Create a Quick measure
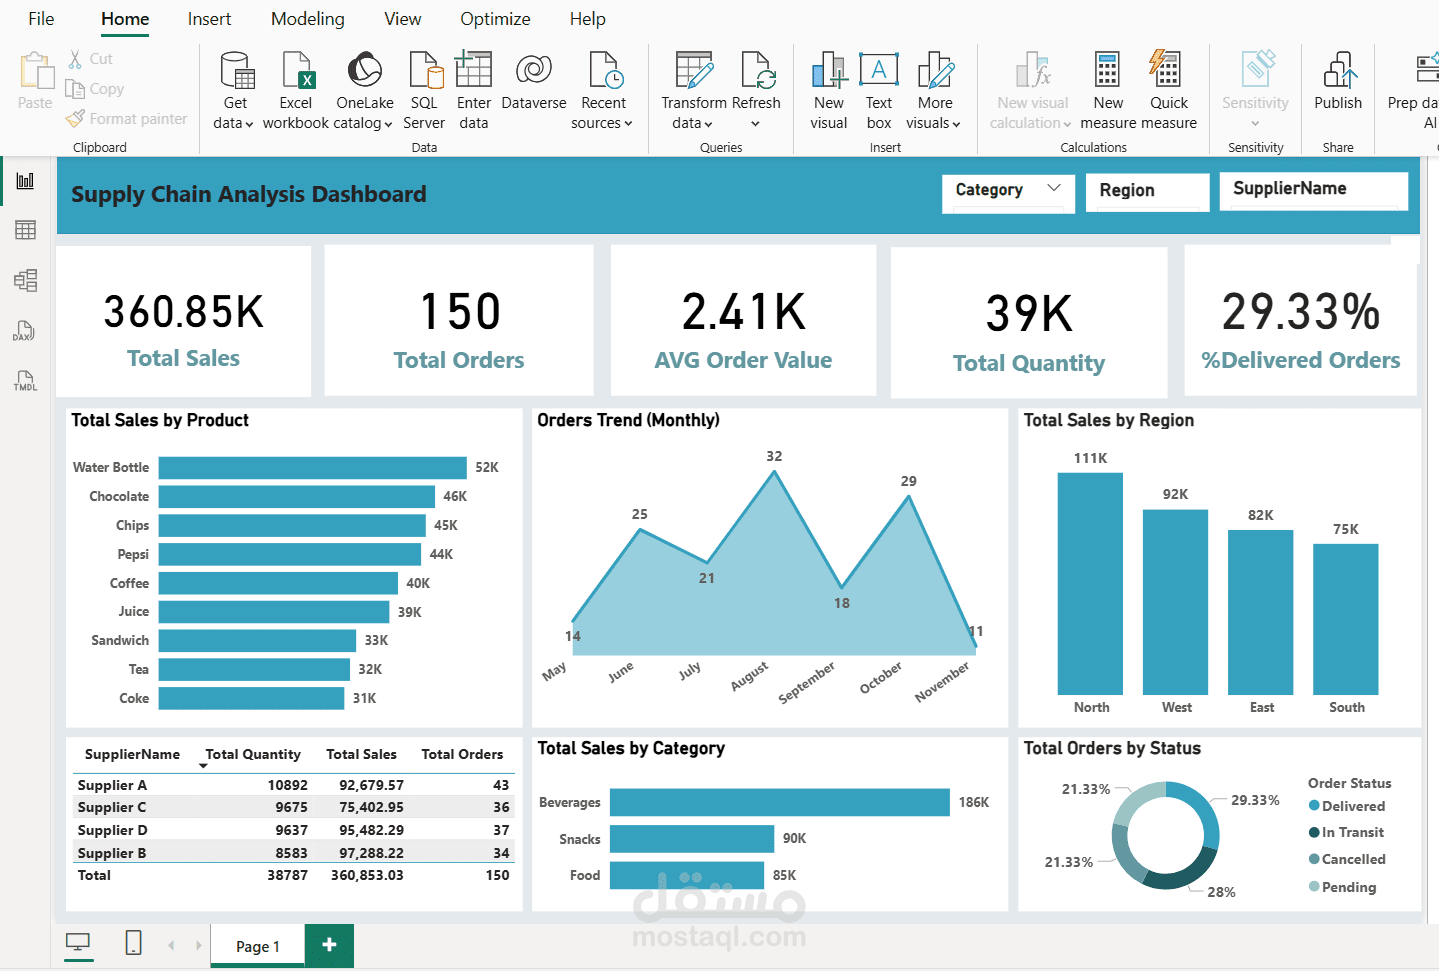 point(1168,91)
